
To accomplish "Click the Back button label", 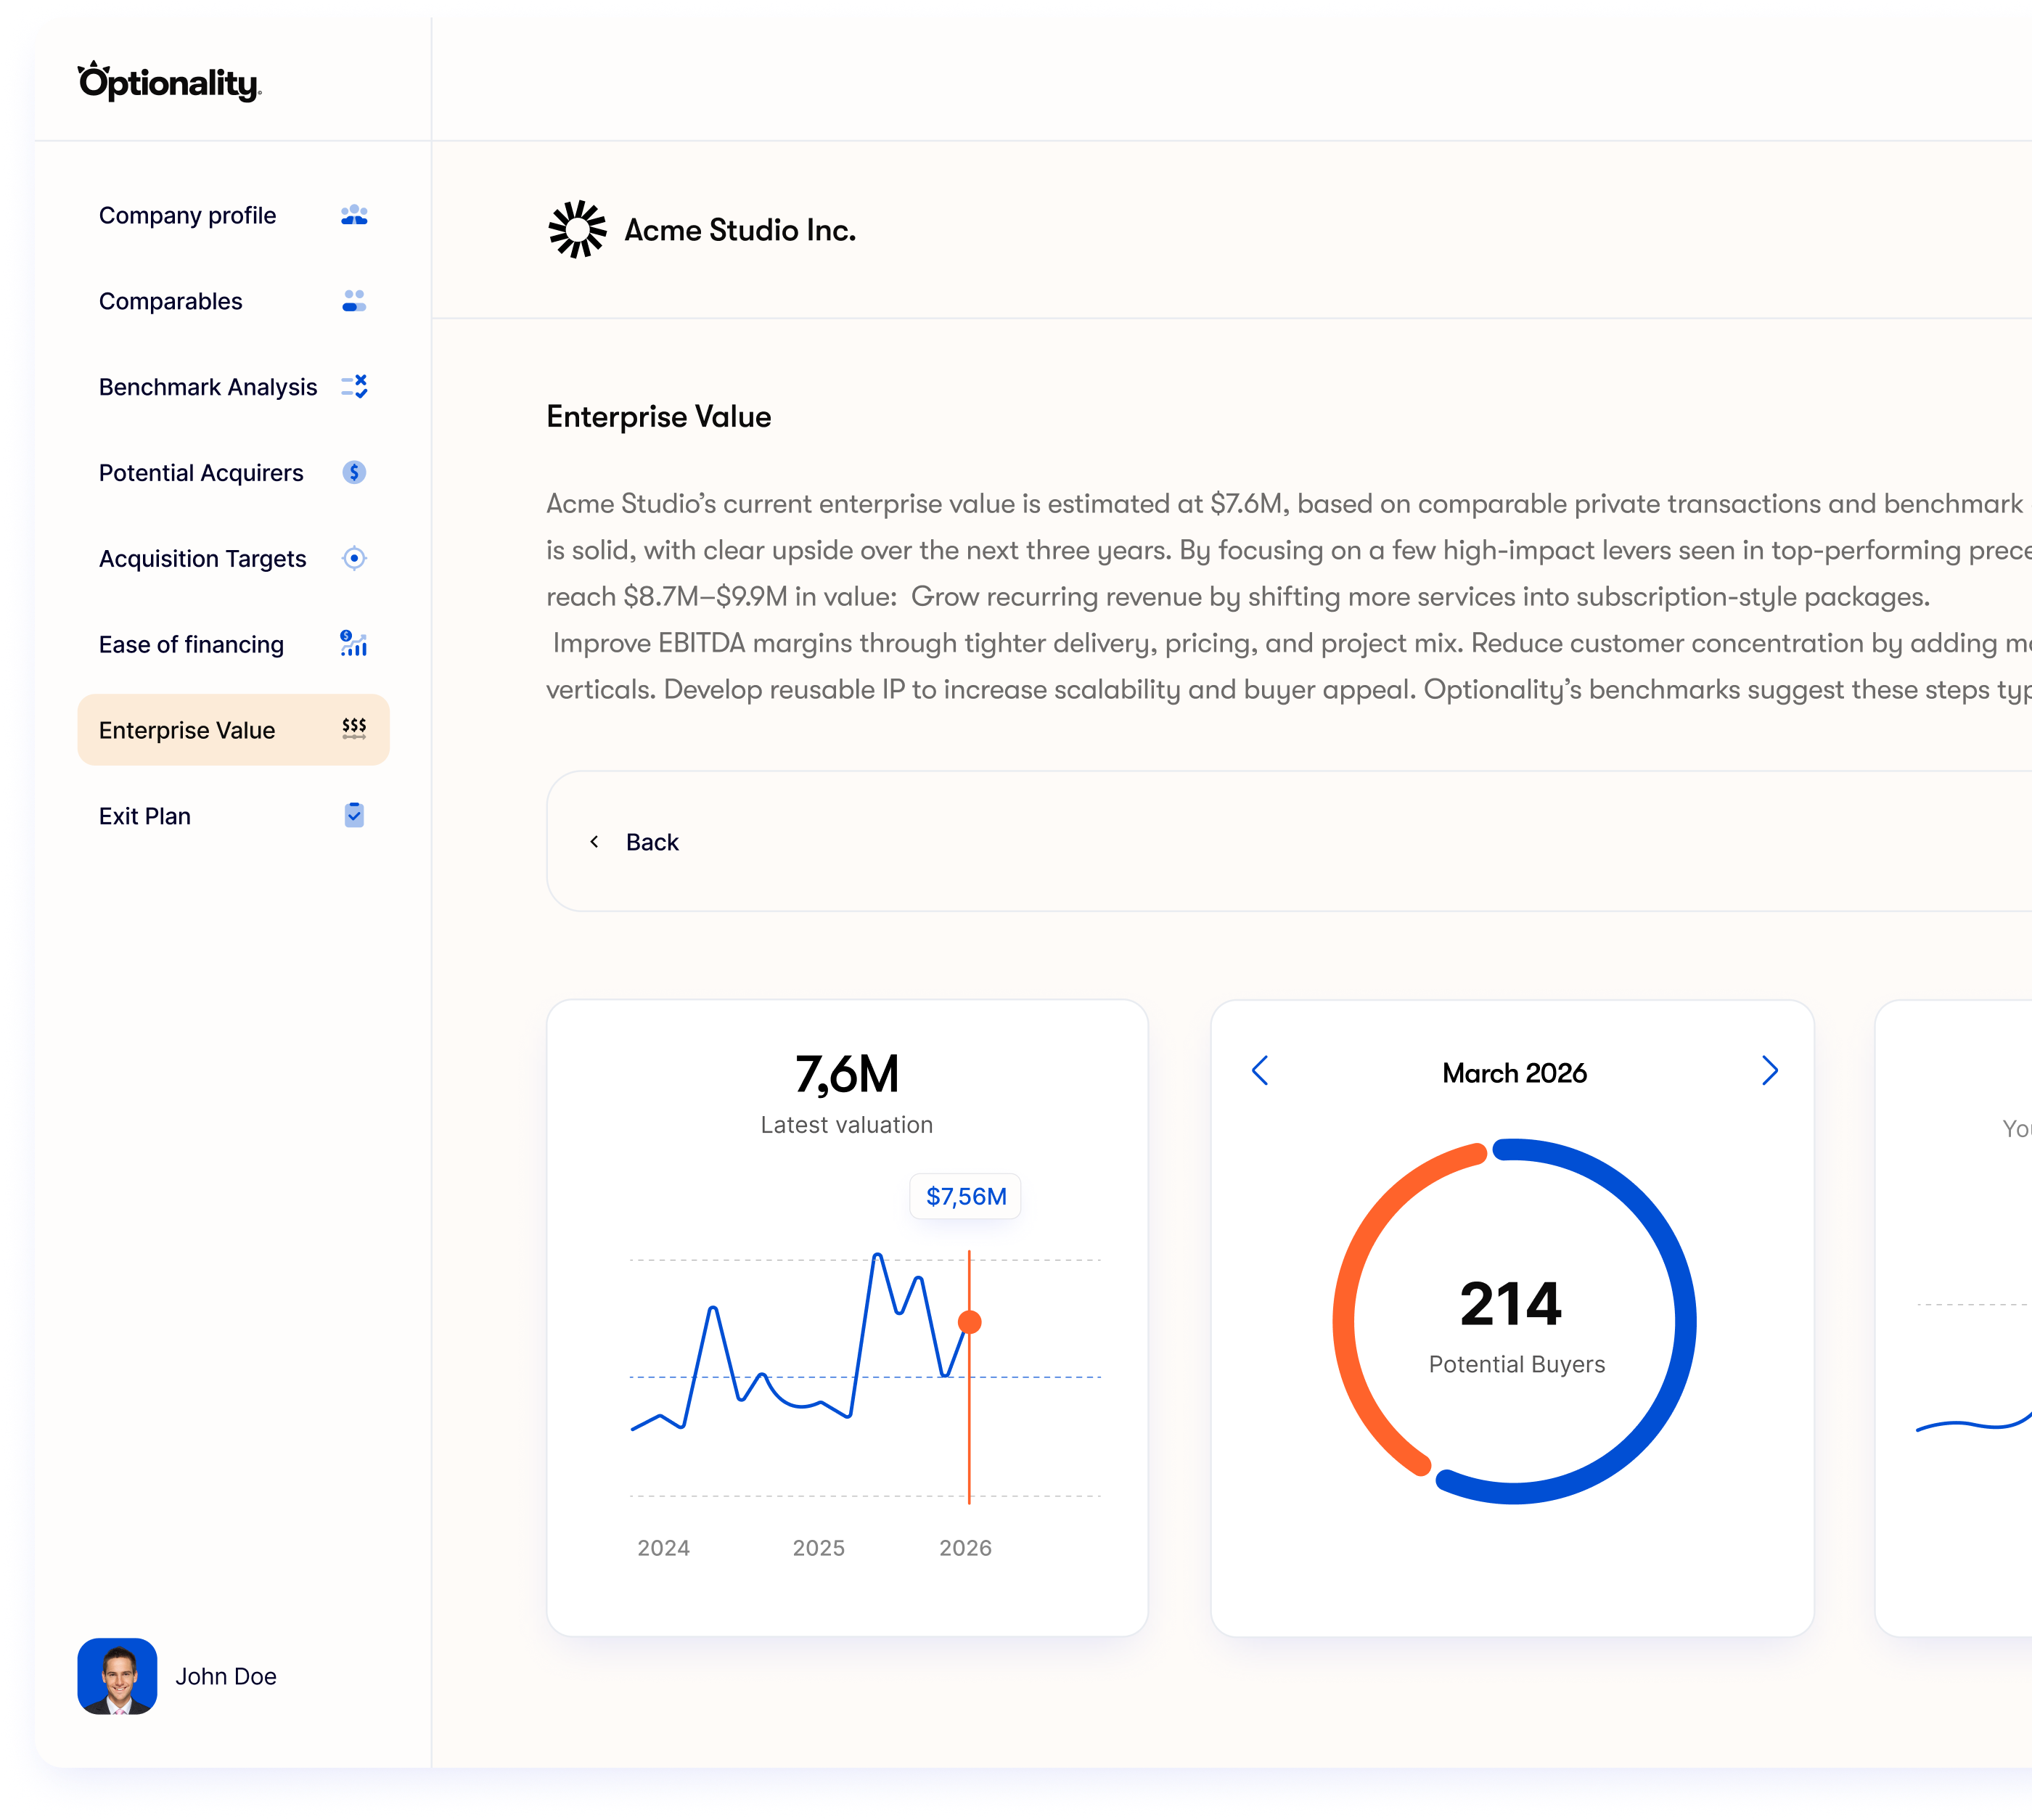I will tap(652, 842).
